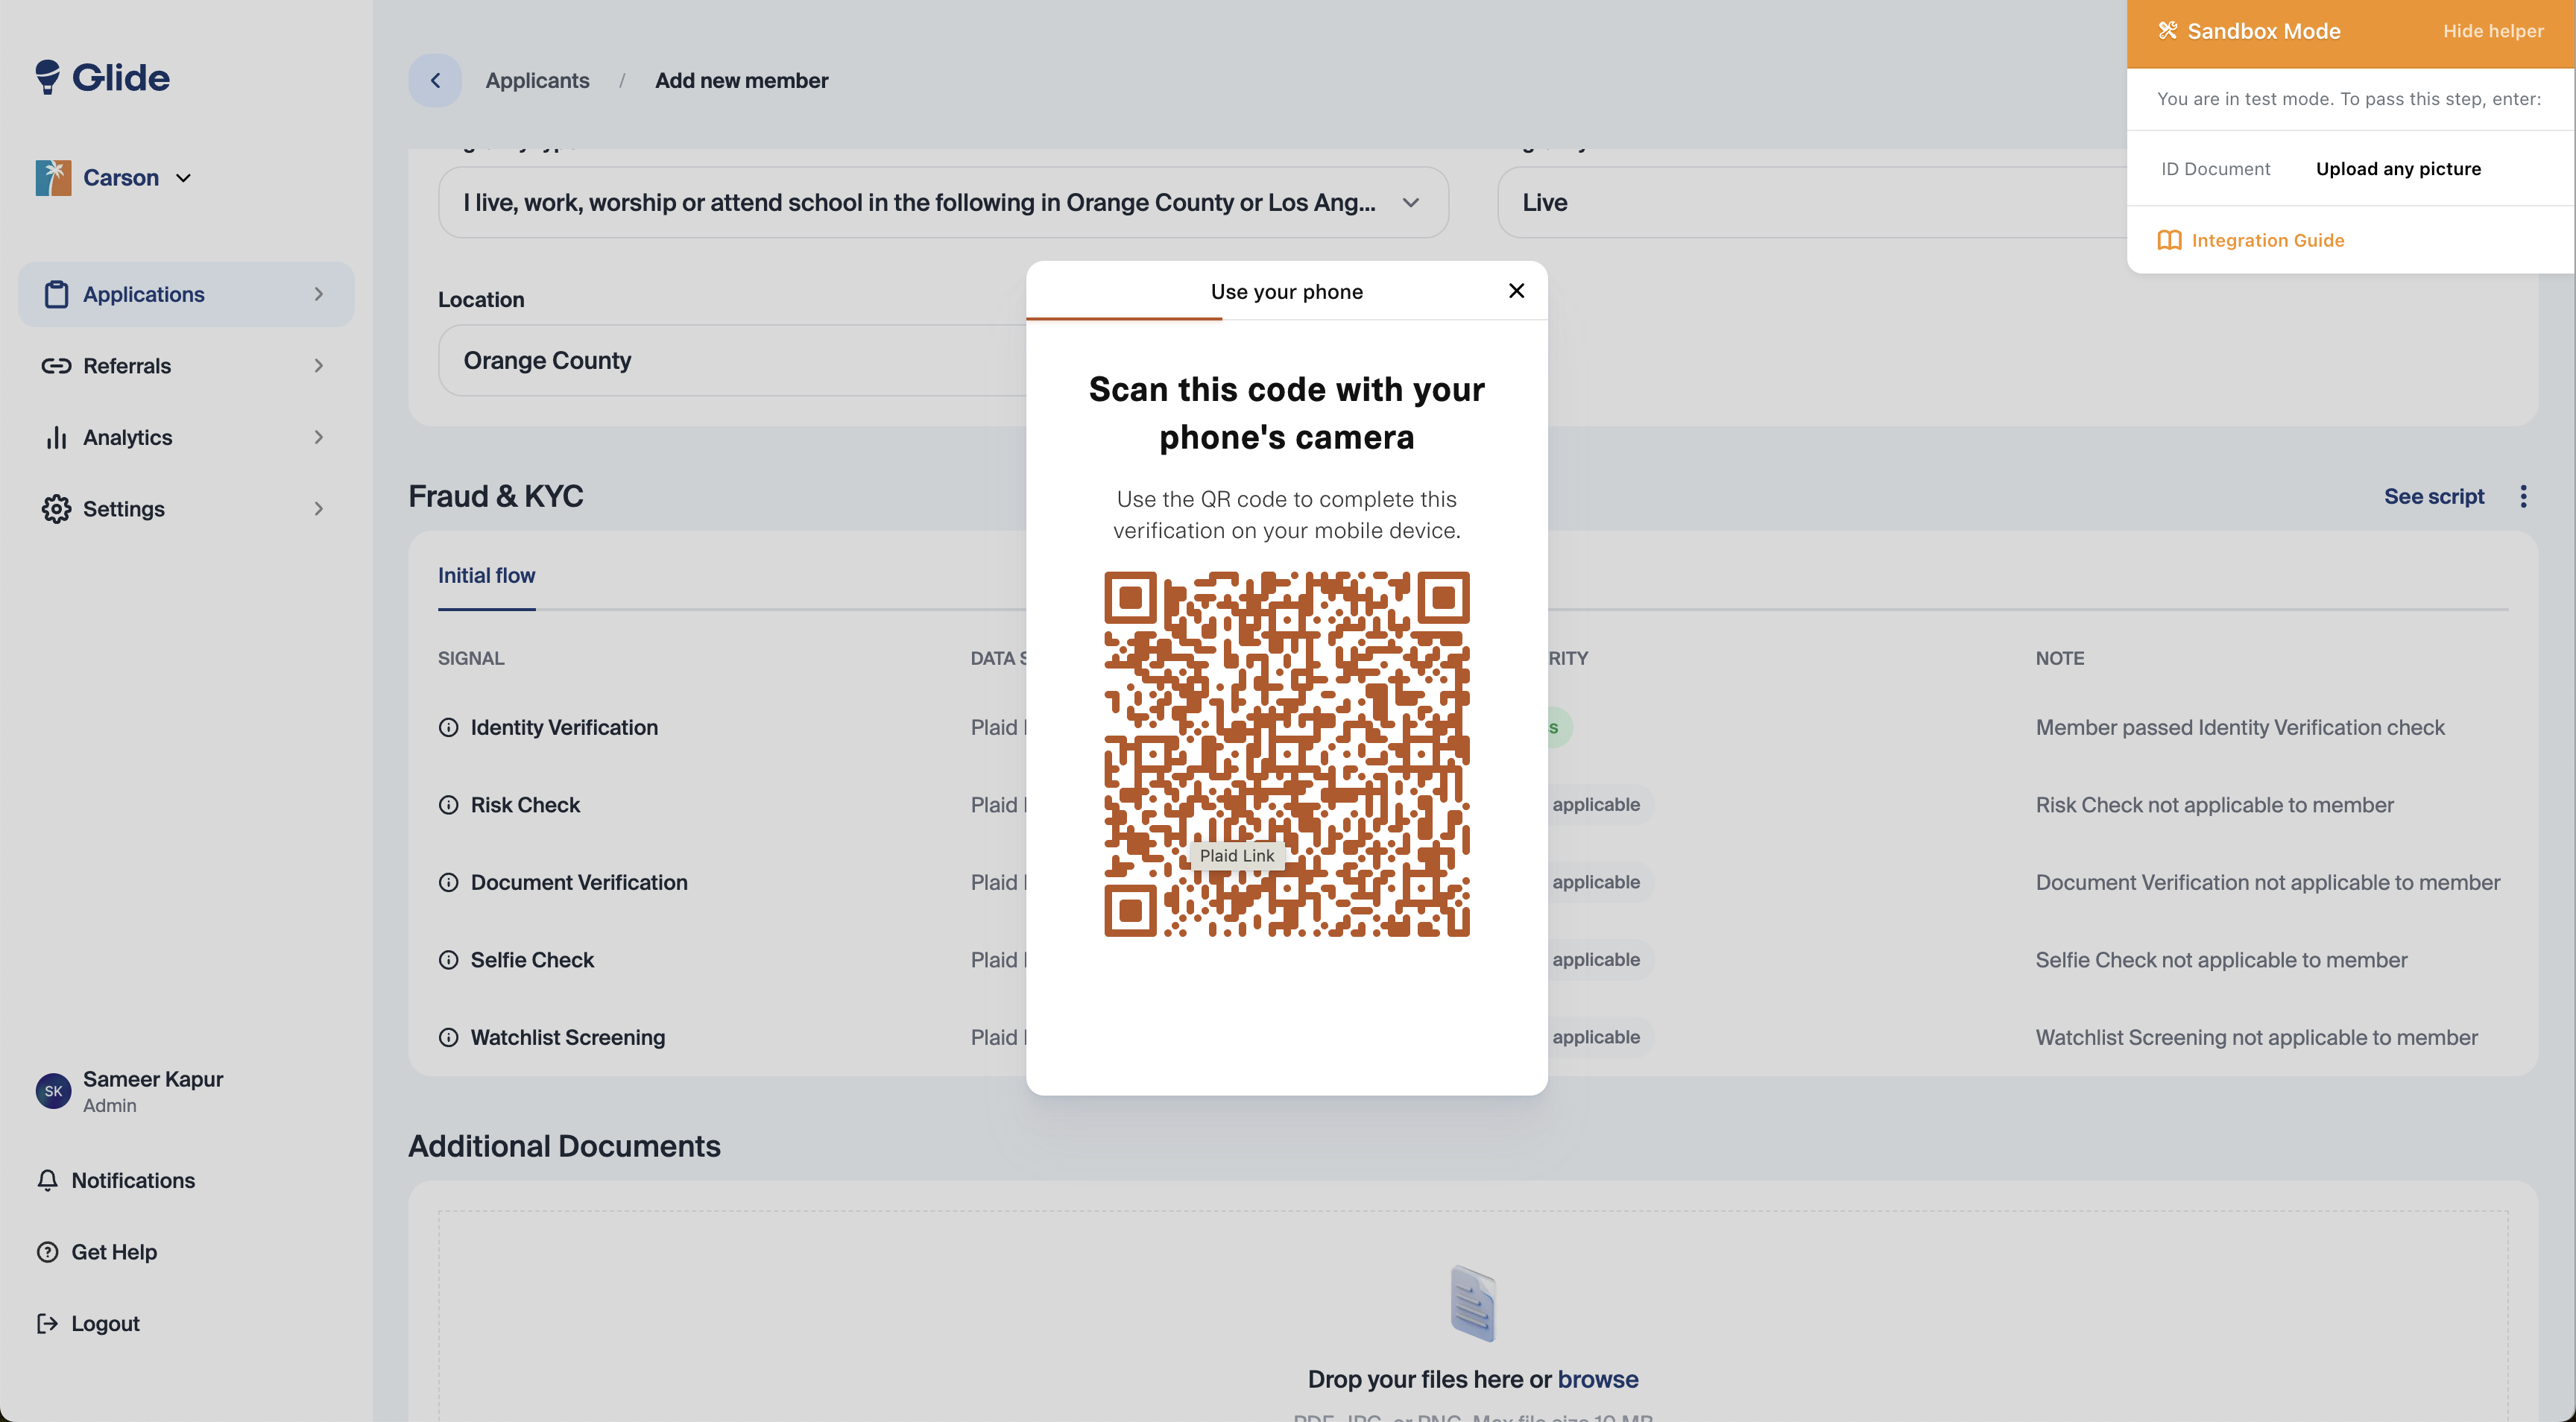
Task: Click the Glide balloon logo
Action: 47,77
